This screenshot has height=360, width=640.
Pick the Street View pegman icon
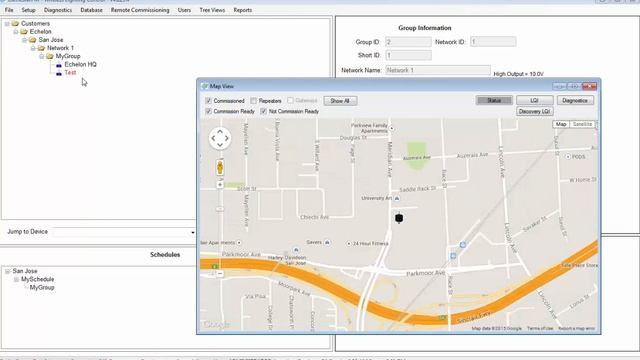point(220,168)
